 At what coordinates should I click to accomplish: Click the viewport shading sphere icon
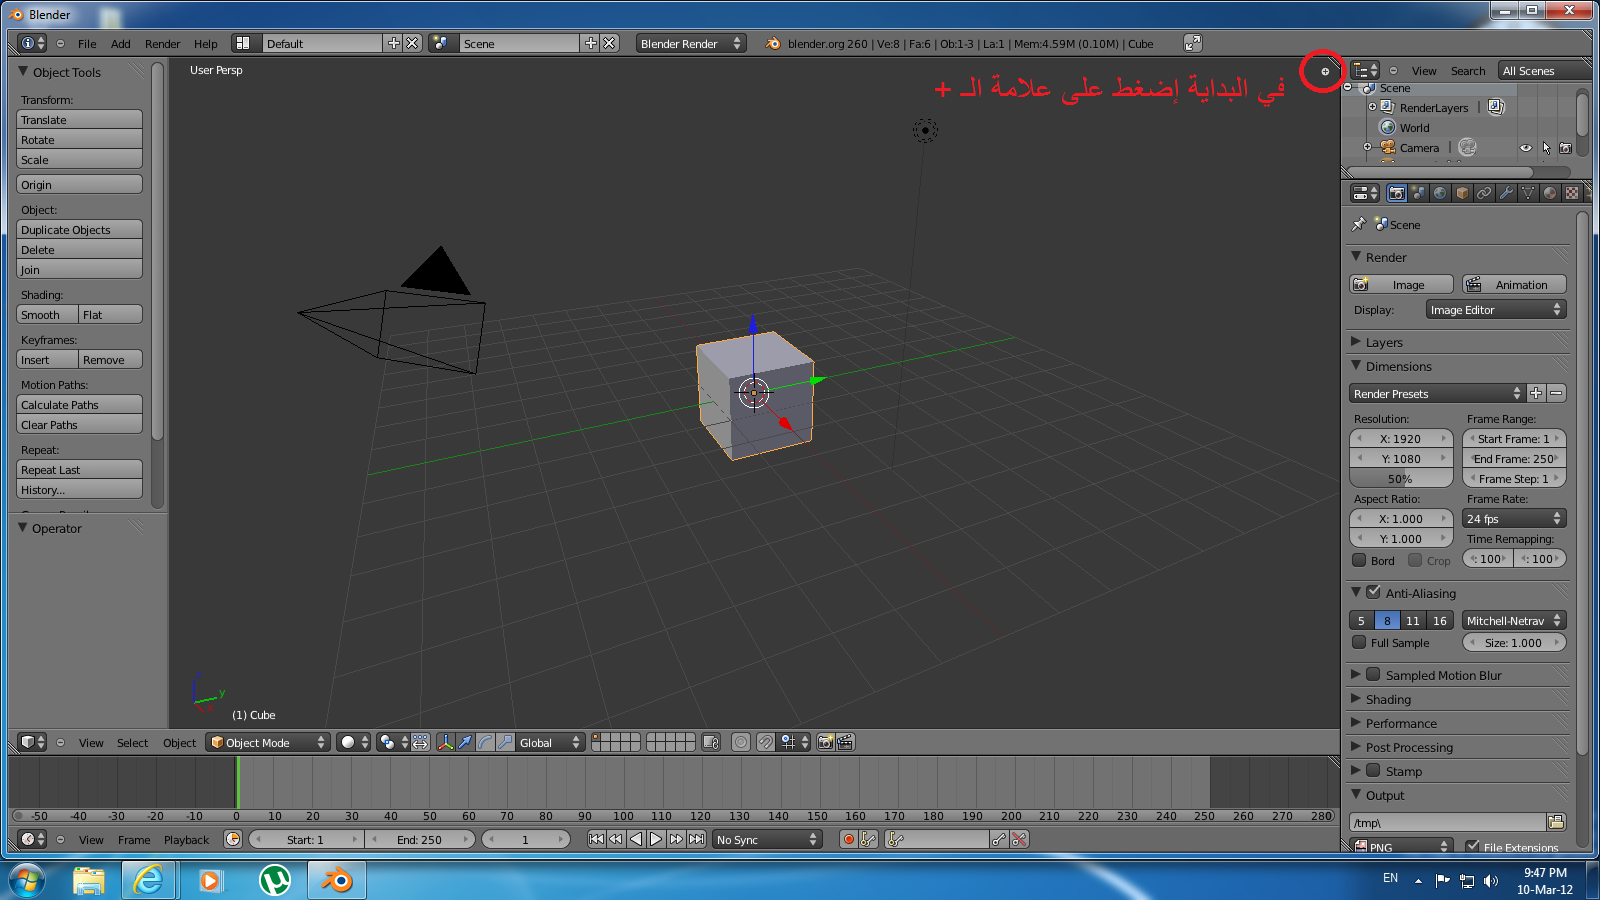[x=354, y=742]
